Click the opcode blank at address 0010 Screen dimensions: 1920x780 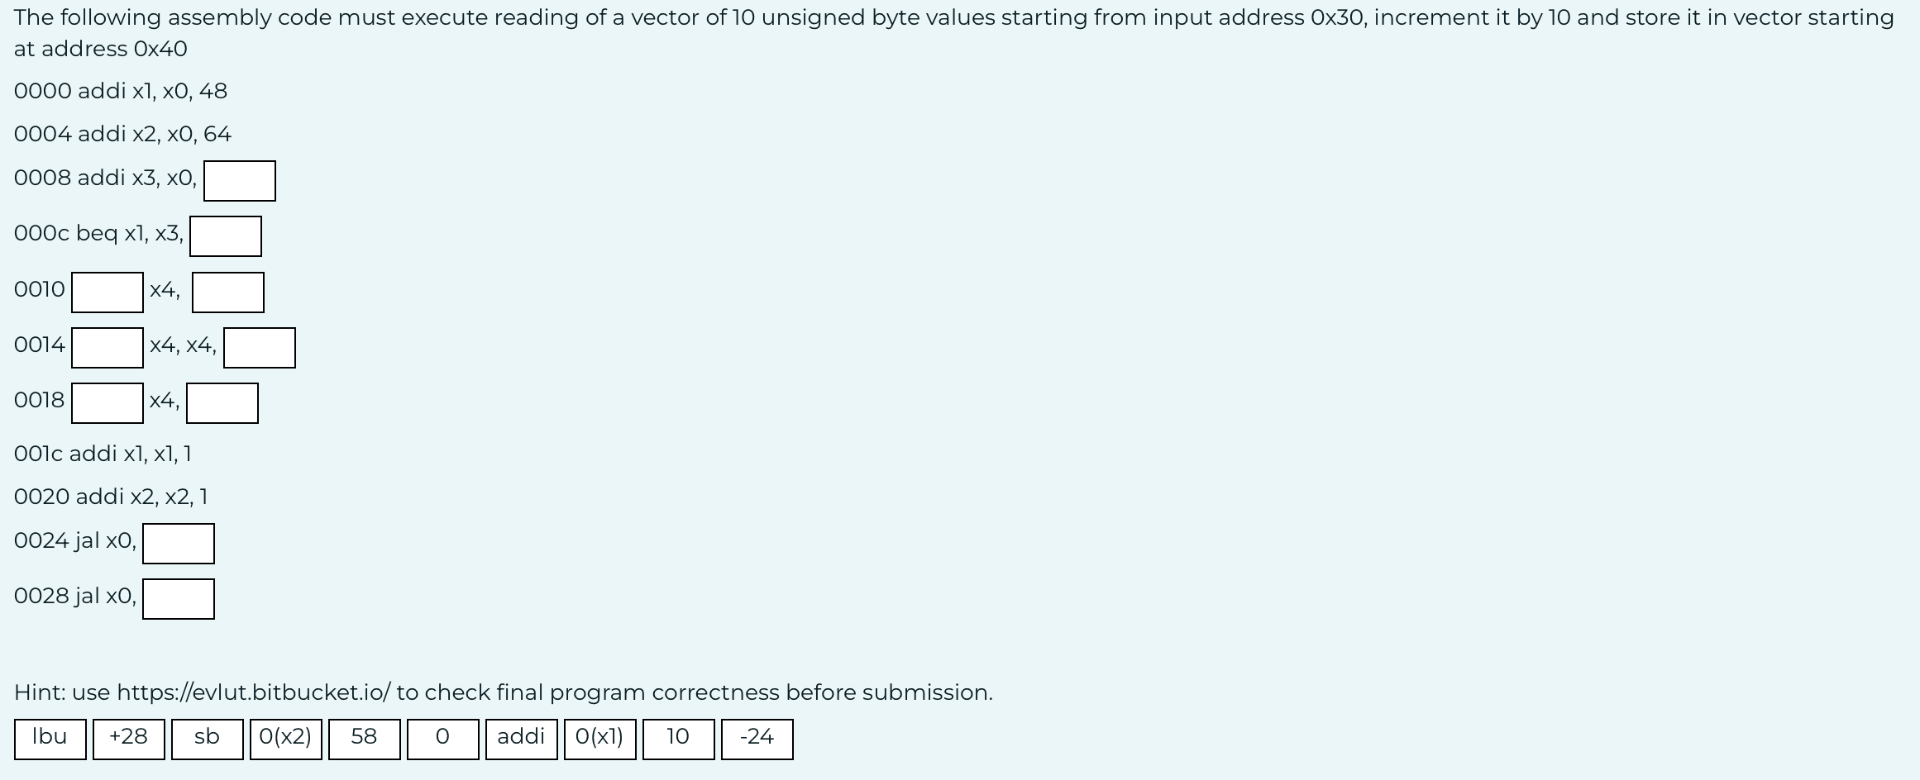[x=106, y=292]
